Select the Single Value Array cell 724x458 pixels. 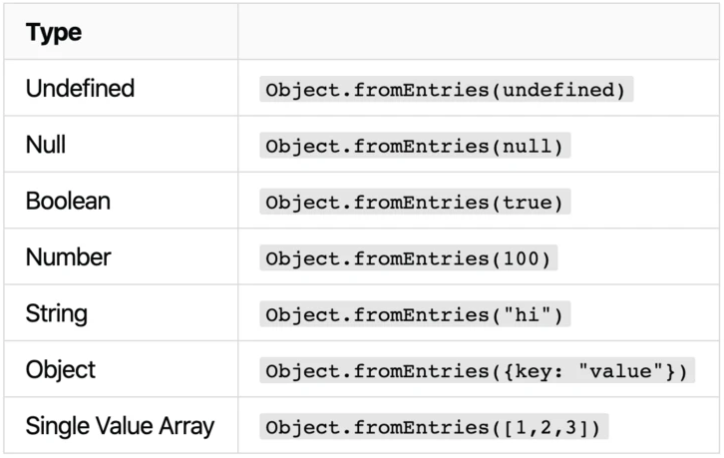click(121, 426)
